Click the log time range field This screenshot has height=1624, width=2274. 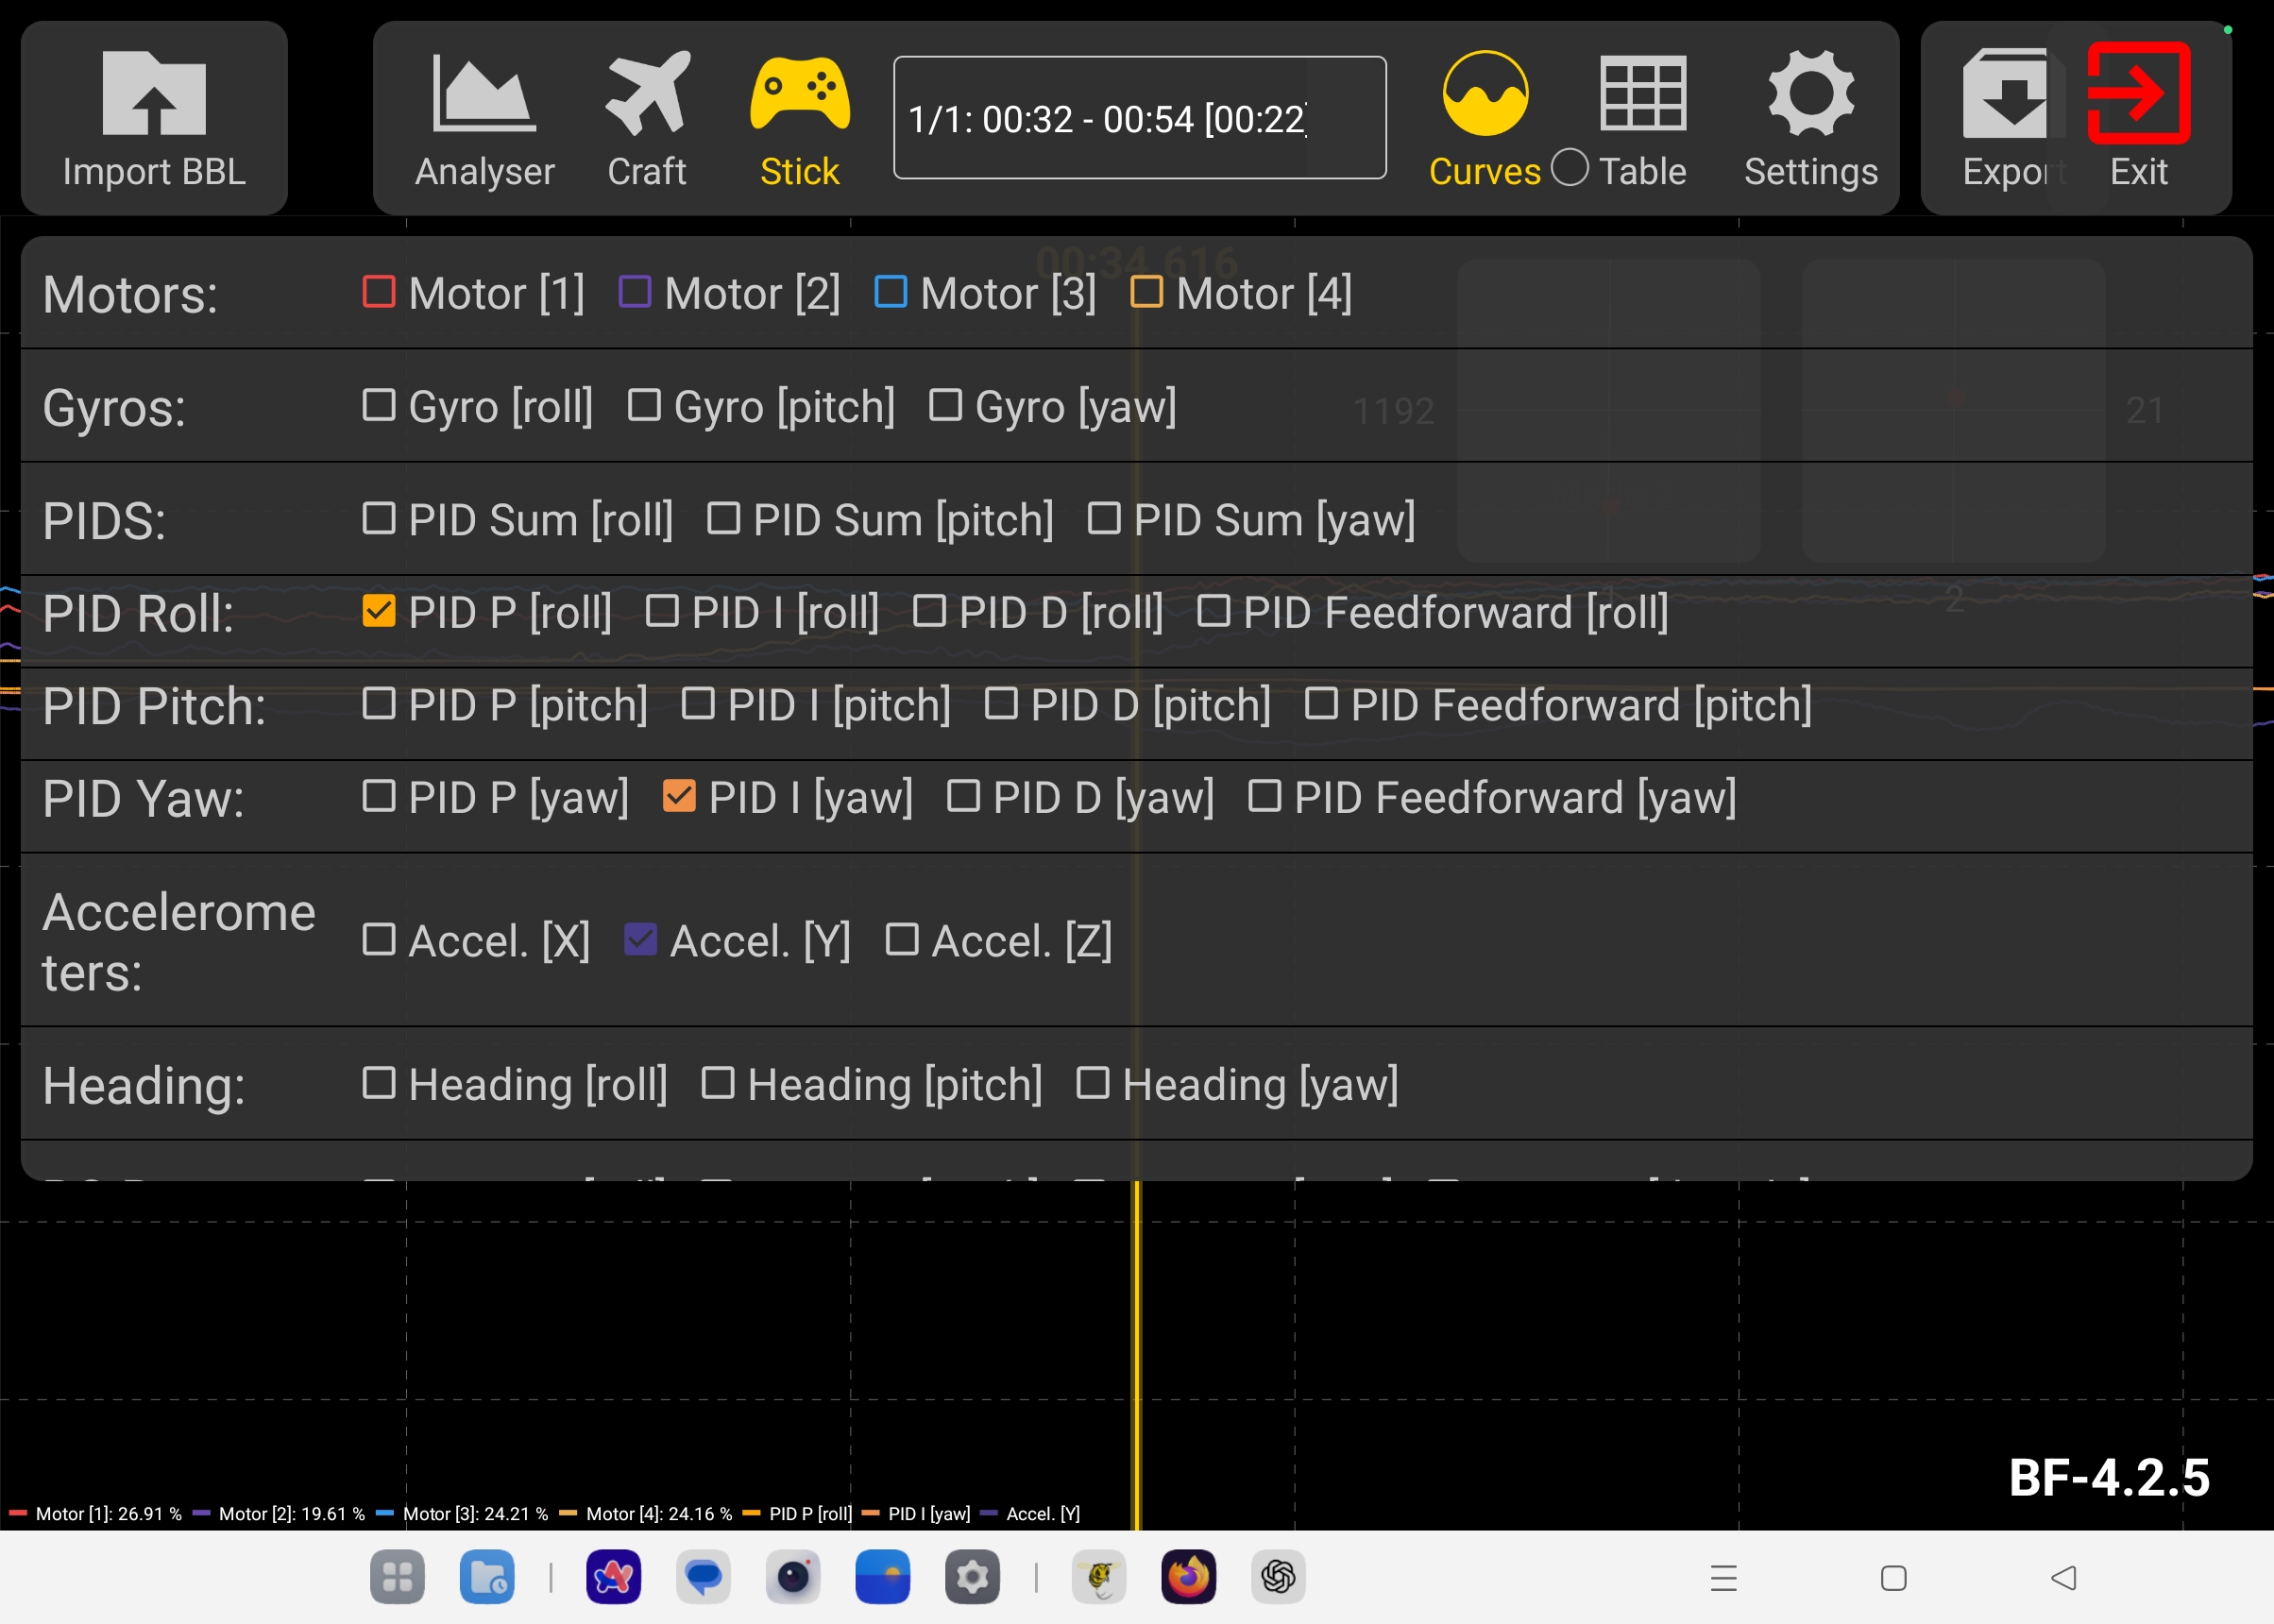1139,118
